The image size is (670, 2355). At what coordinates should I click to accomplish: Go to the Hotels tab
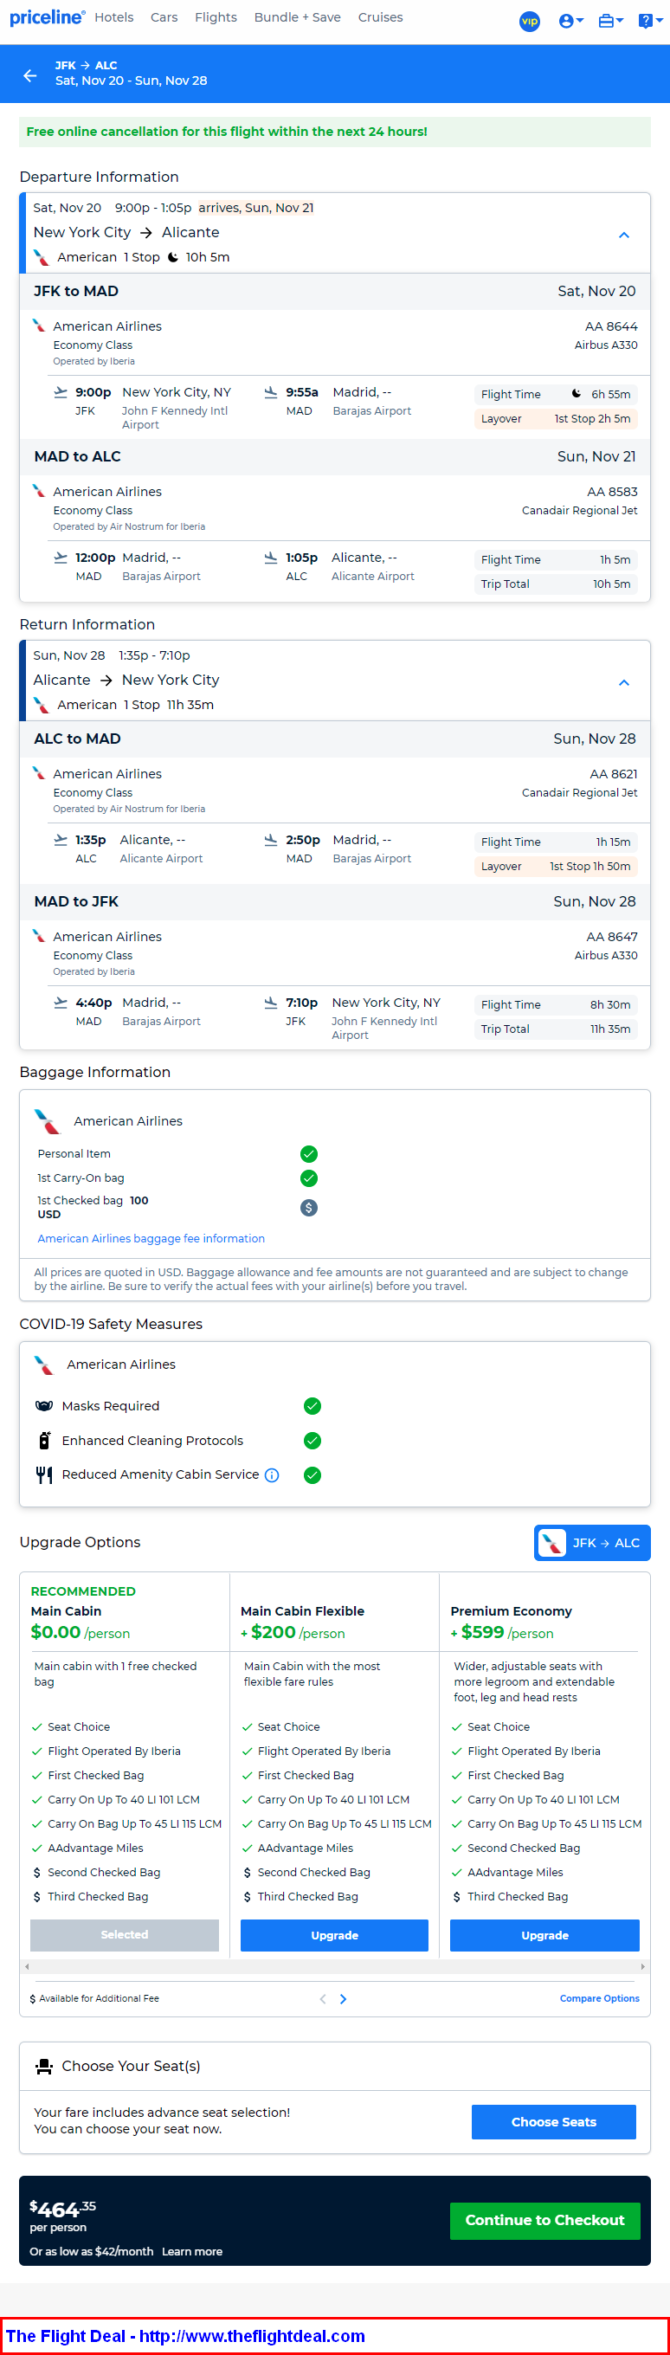click(114, 17)
